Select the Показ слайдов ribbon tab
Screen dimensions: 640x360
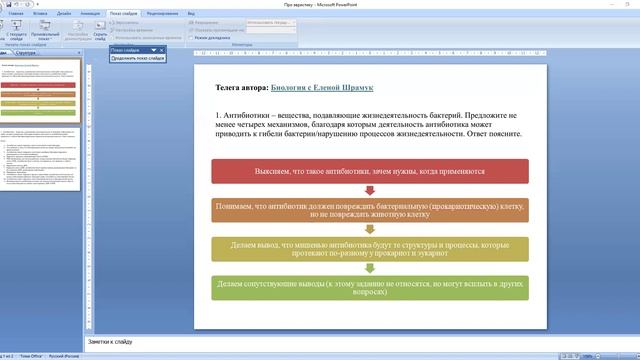[x=123, y=13]
